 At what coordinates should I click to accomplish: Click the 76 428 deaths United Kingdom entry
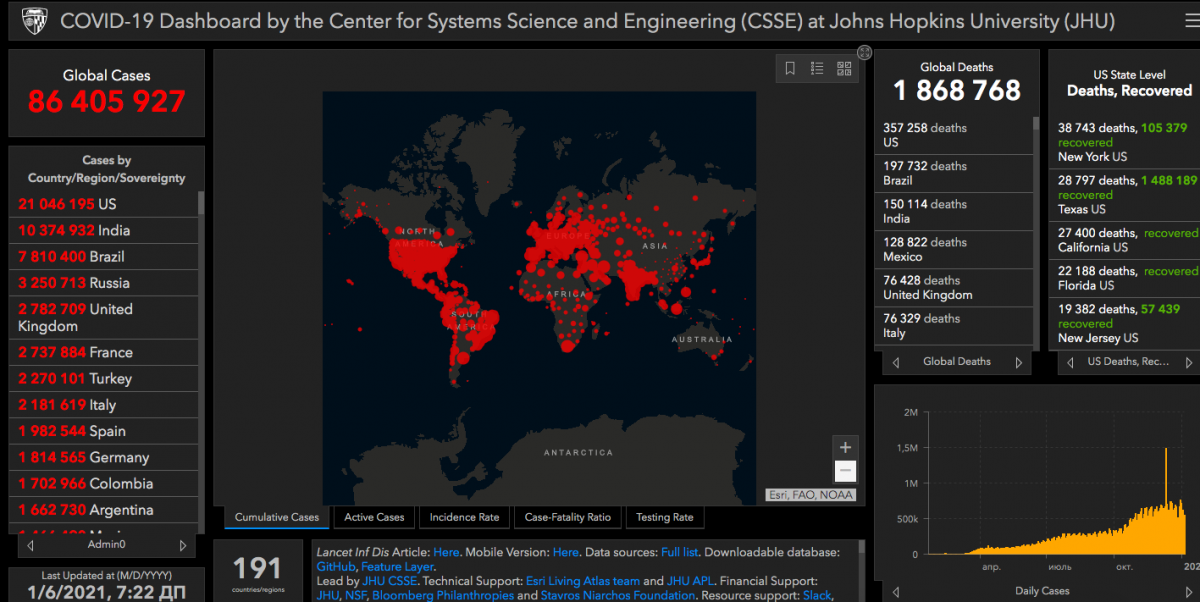tap(955, 287)
